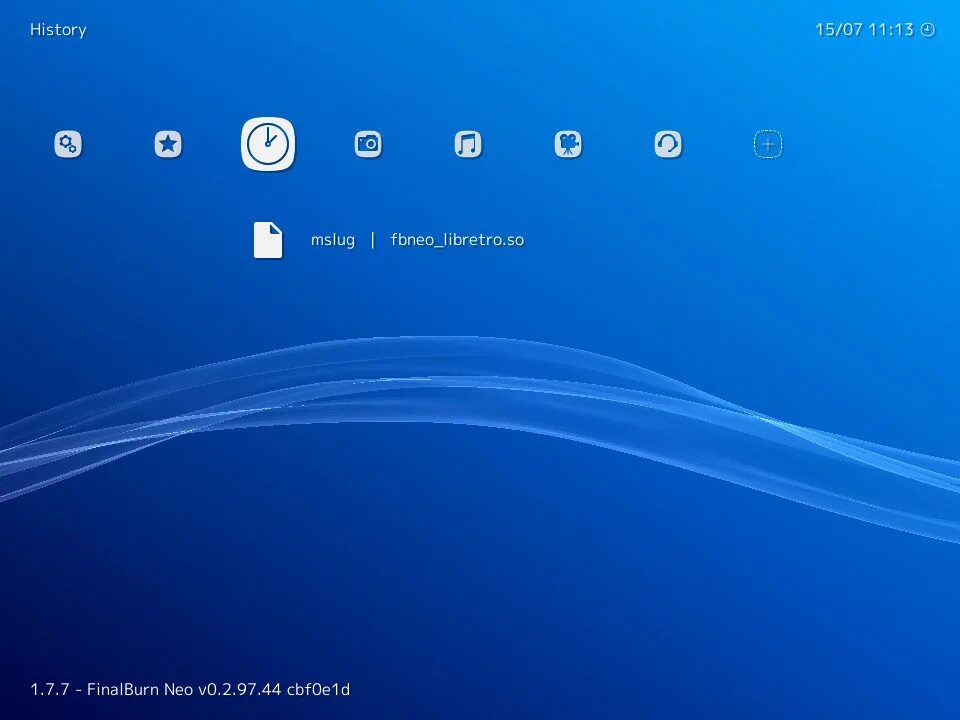
Task: Open the Videos film camera icon
Action: click(567, 144)
